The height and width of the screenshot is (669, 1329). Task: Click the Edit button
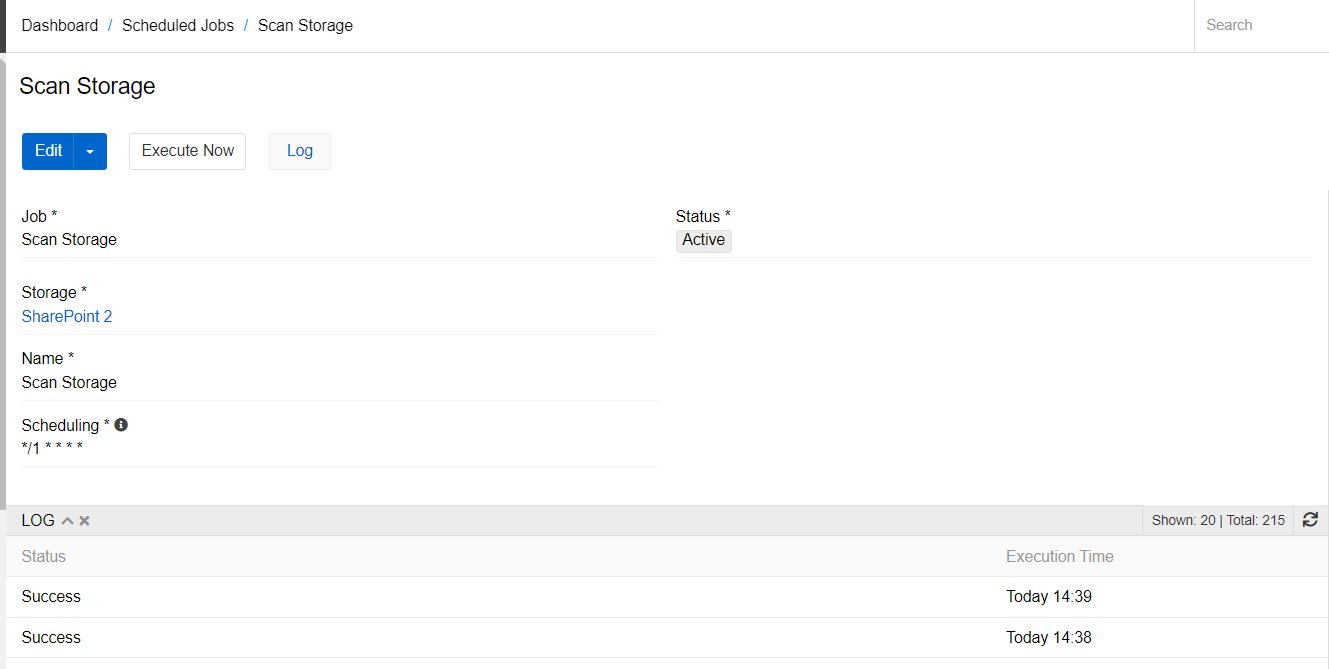[x=48, y=151]
